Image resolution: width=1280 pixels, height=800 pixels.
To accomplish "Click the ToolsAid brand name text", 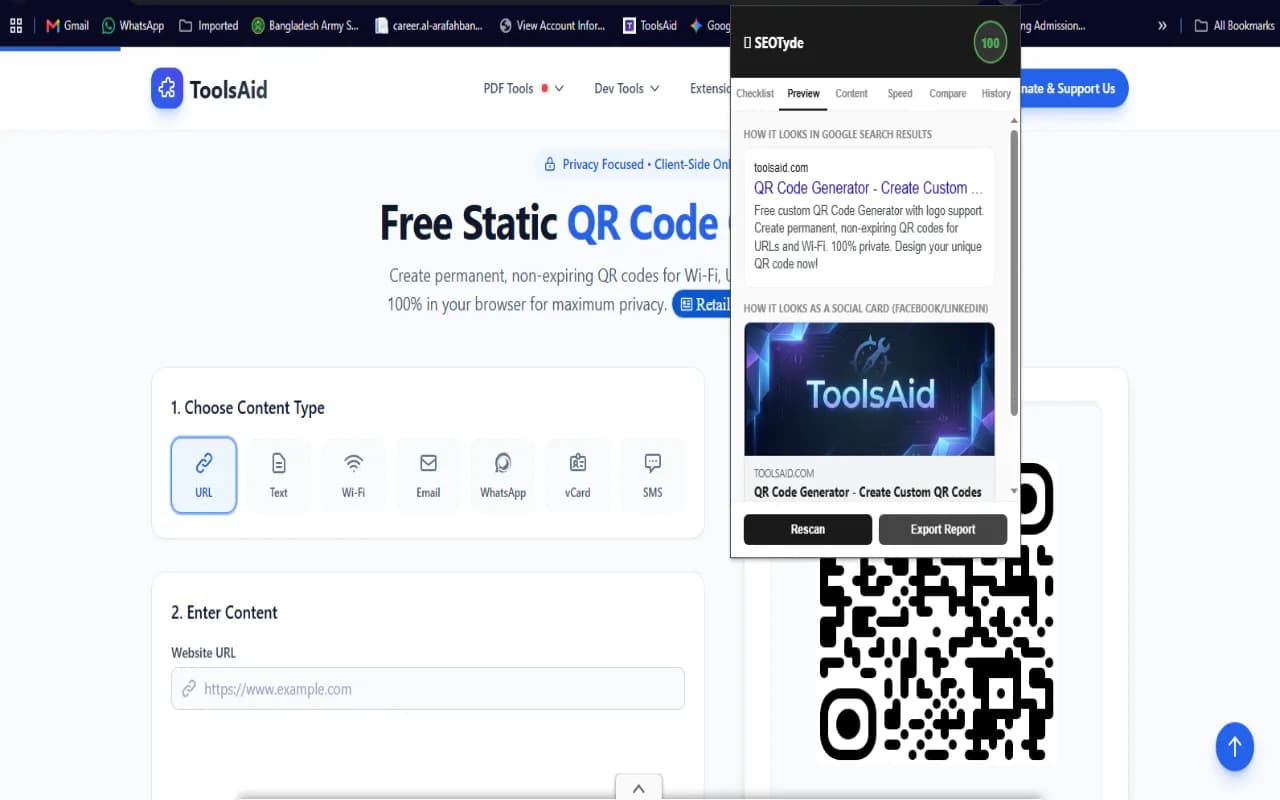I will 229,89.
